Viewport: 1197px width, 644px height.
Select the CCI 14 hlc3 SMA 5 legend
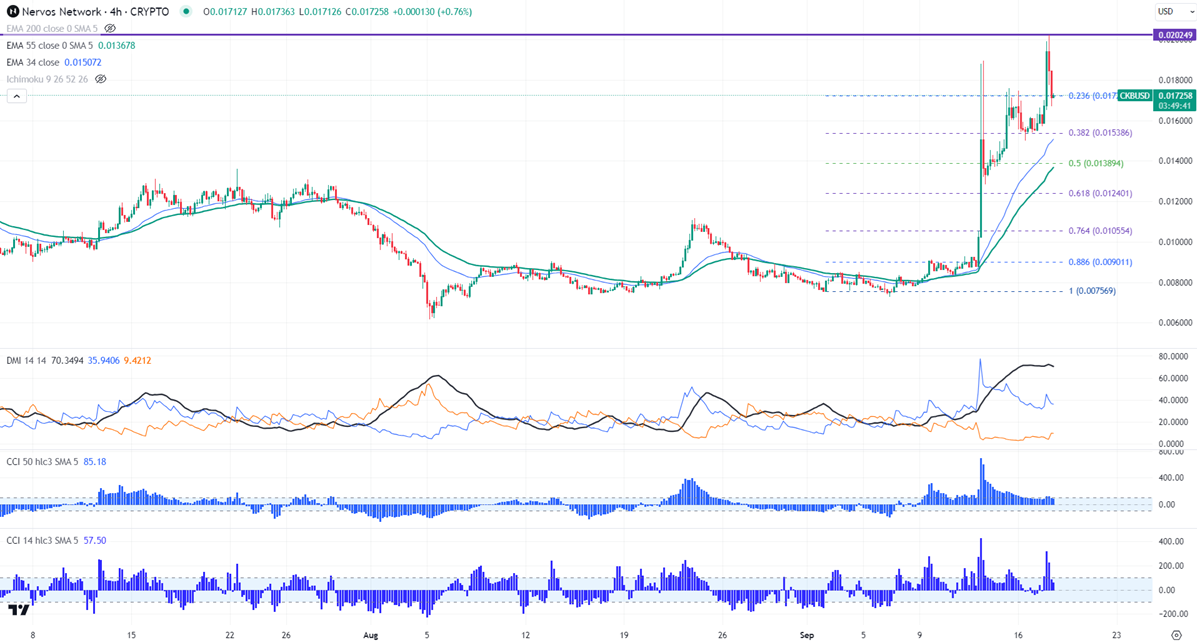tap(42, 540)
